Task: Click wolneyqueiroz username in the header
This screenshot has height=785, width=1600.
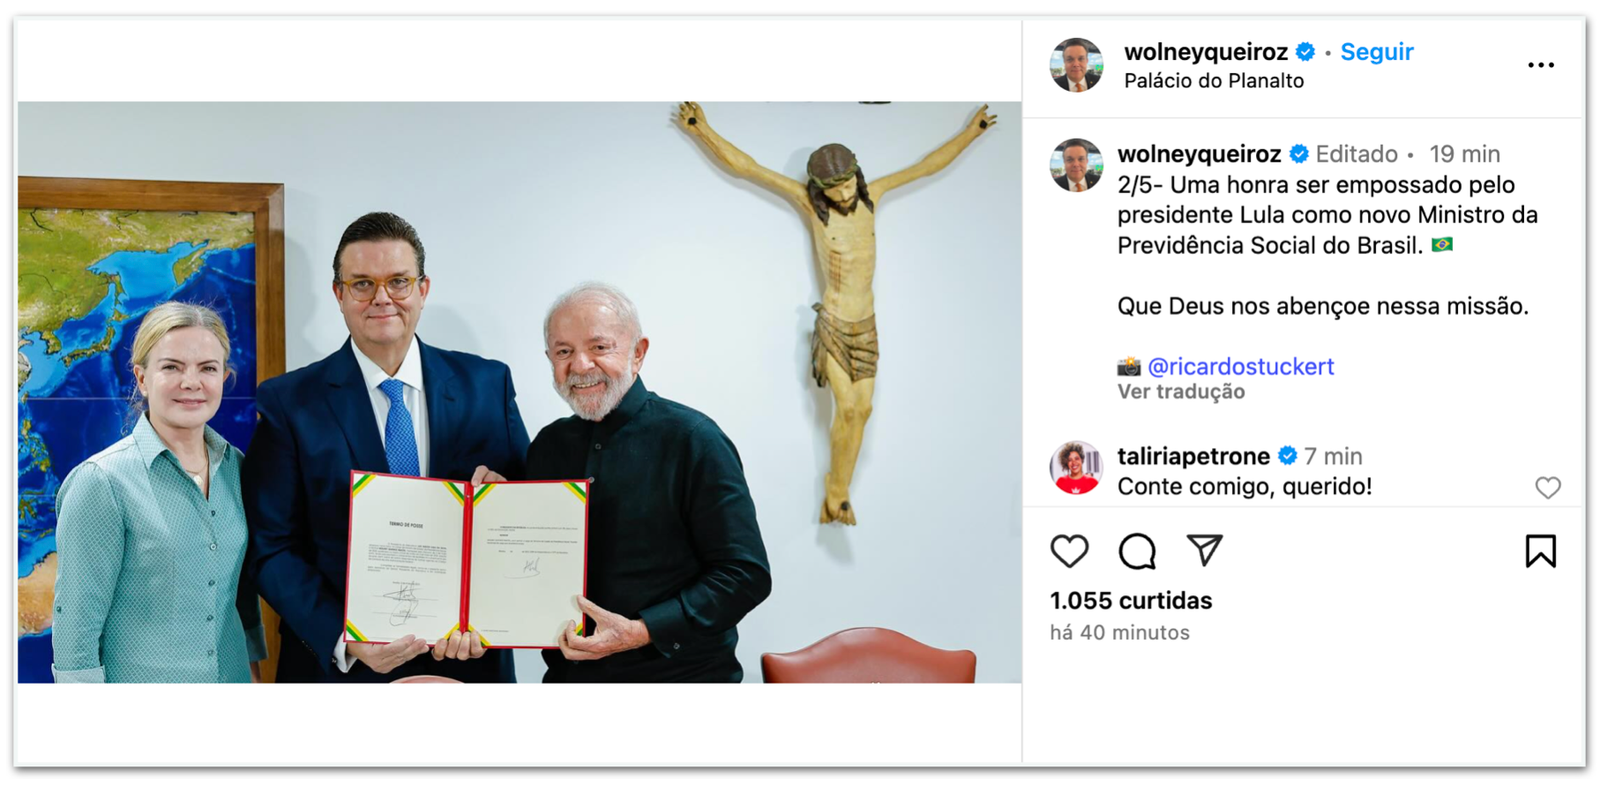Action: click(x=1206, y=52)
